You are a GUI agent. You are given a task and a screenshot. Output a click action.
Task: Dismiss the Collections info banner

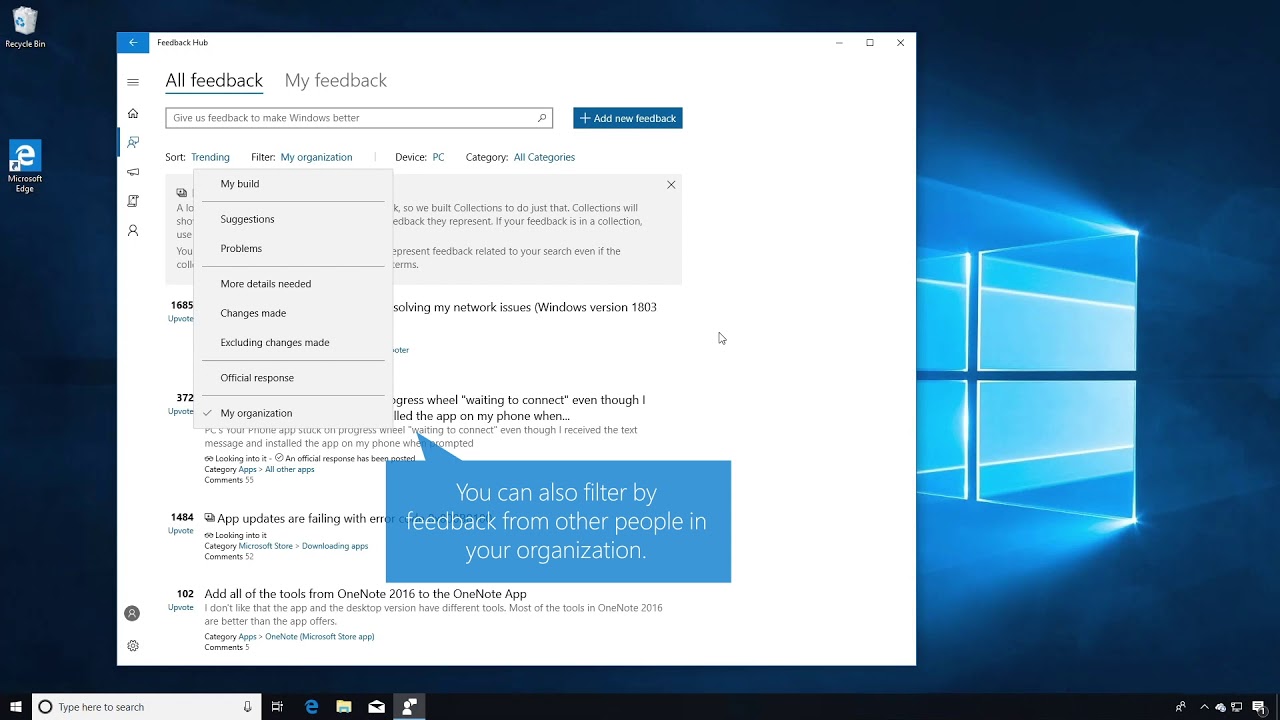[x=671, y=185]
